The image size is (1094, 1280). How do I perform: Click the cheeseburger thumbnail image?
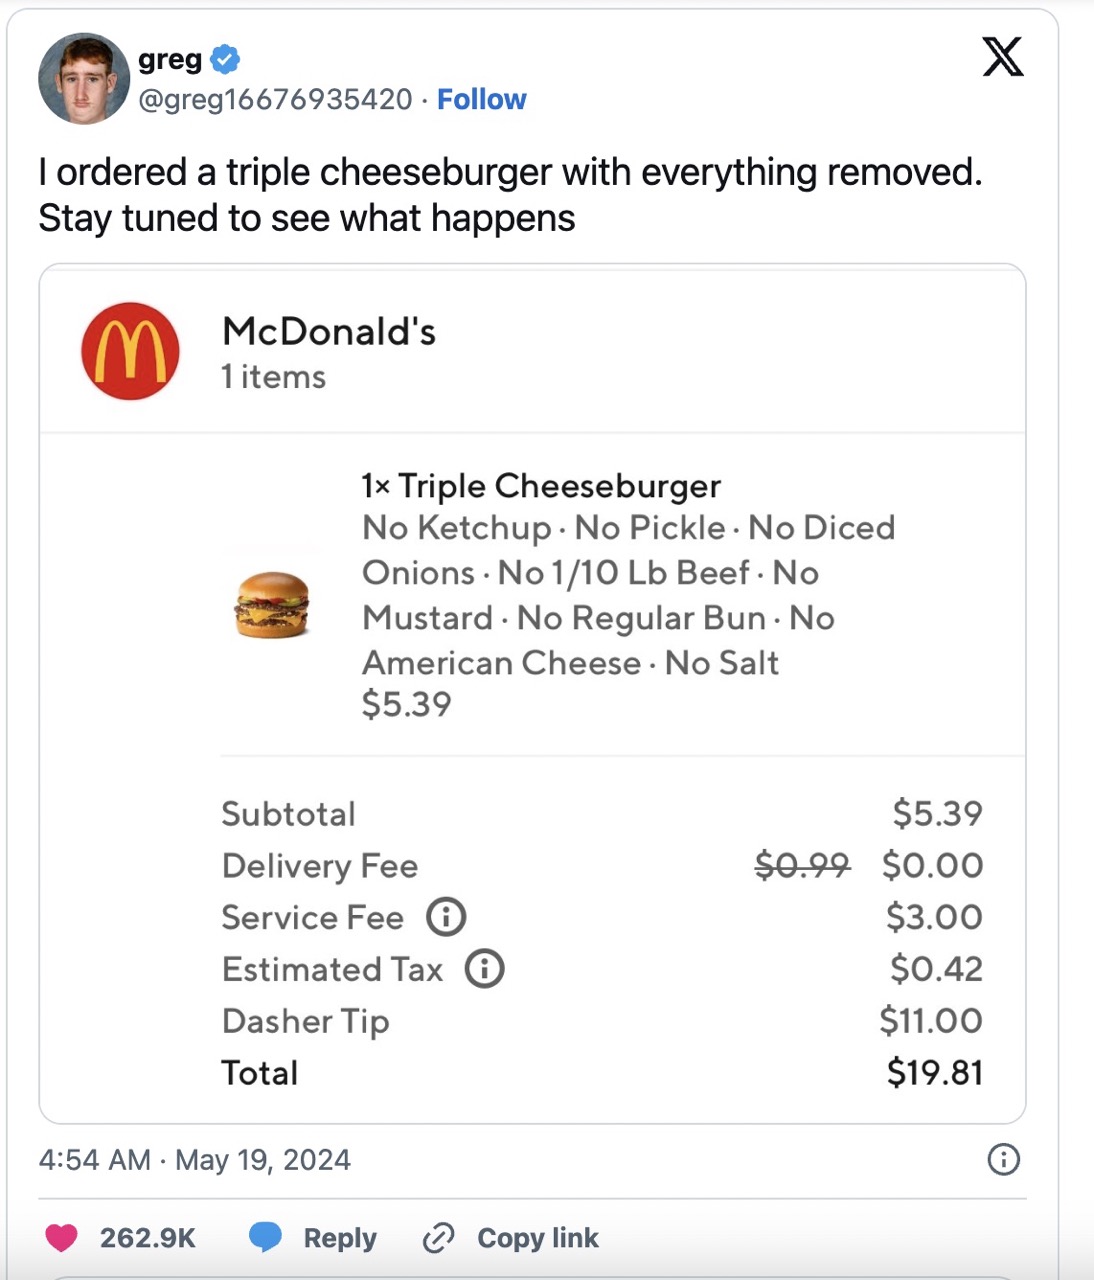tap(272, 605)
